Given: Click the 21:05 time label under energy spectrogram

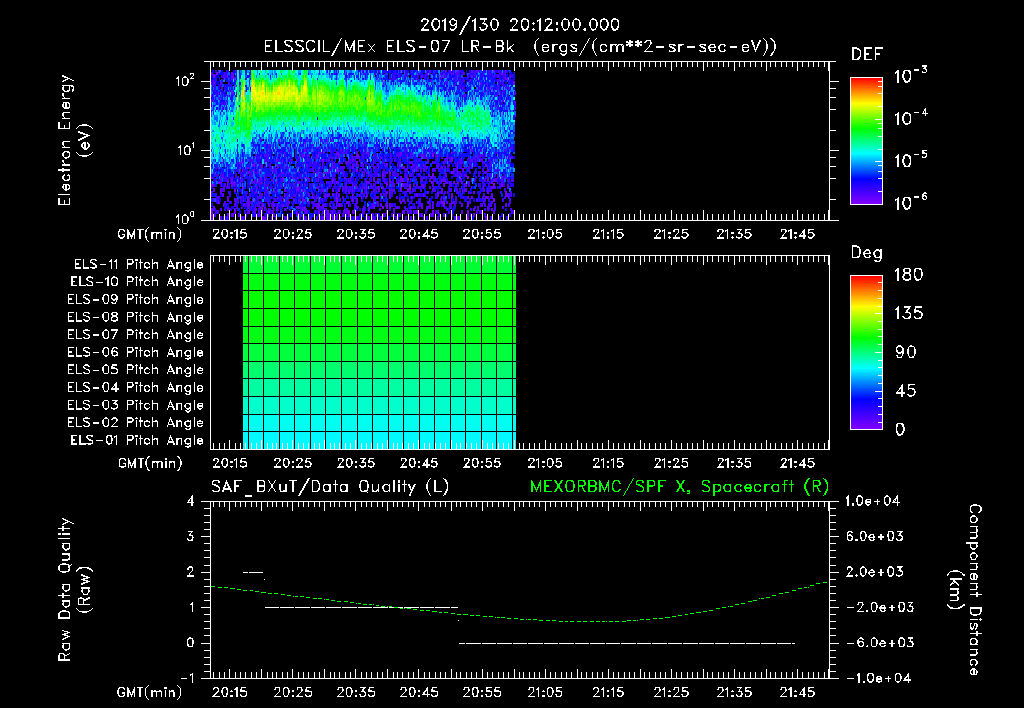Looking at the screenshot, I should pyautogui.click(x=545, y=234).
